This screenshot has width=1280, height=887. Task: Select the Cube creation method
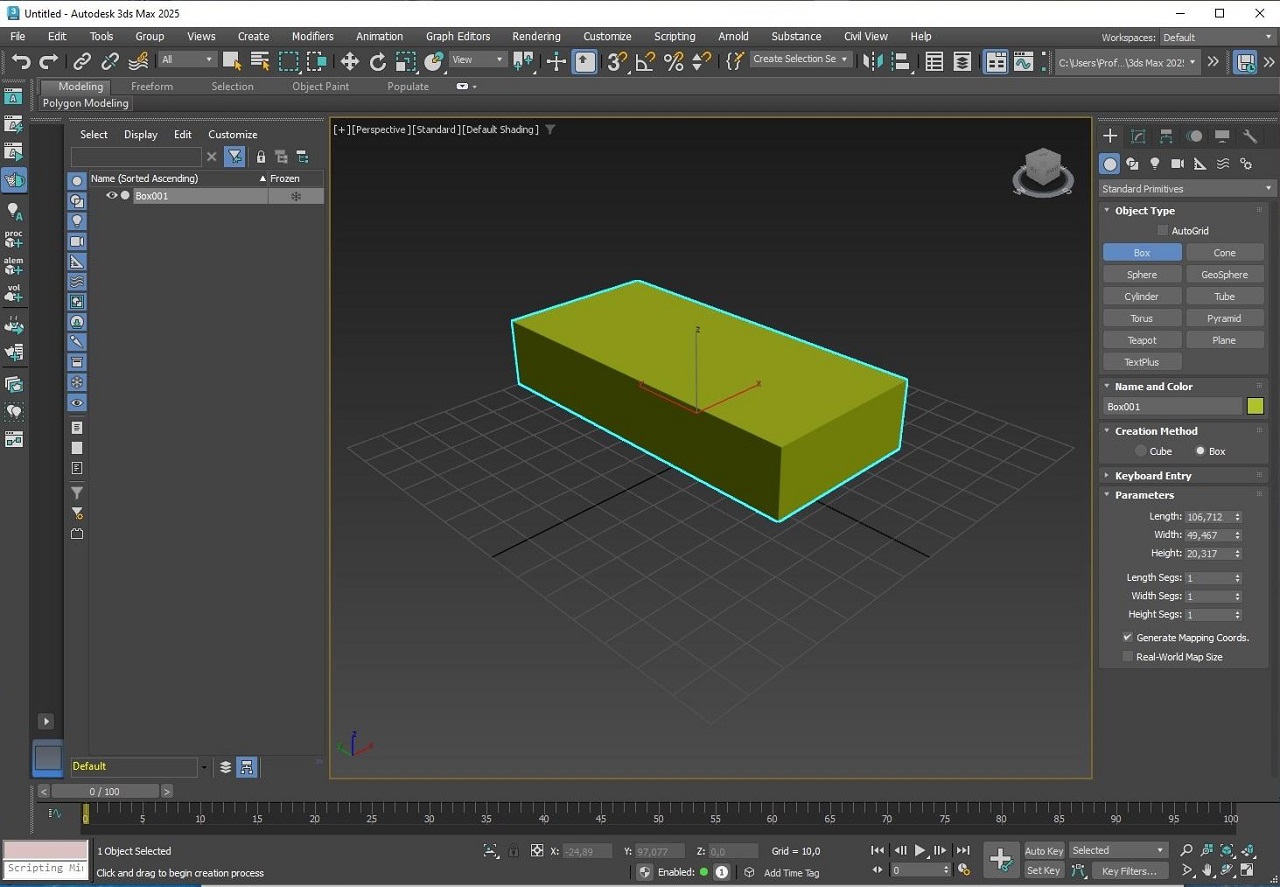point(1141,451)
